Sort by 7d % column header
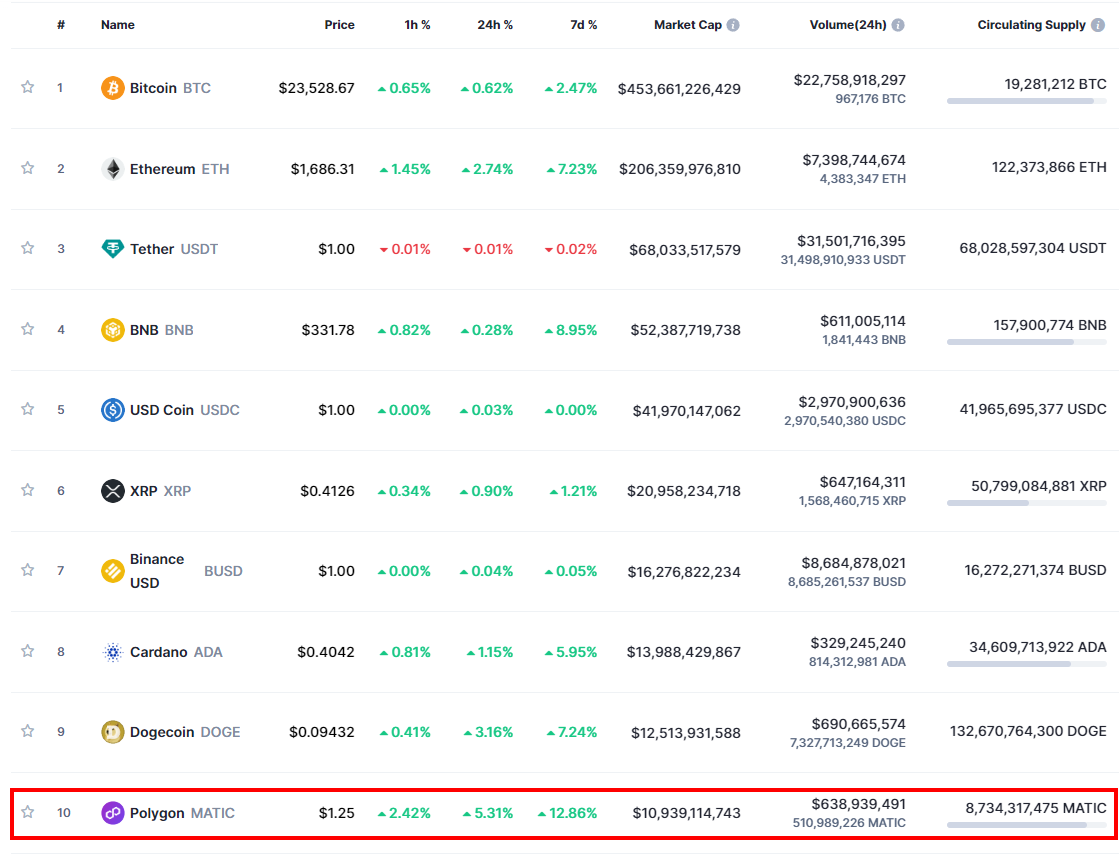1119x855 pixels. click(x=583, y=25)
